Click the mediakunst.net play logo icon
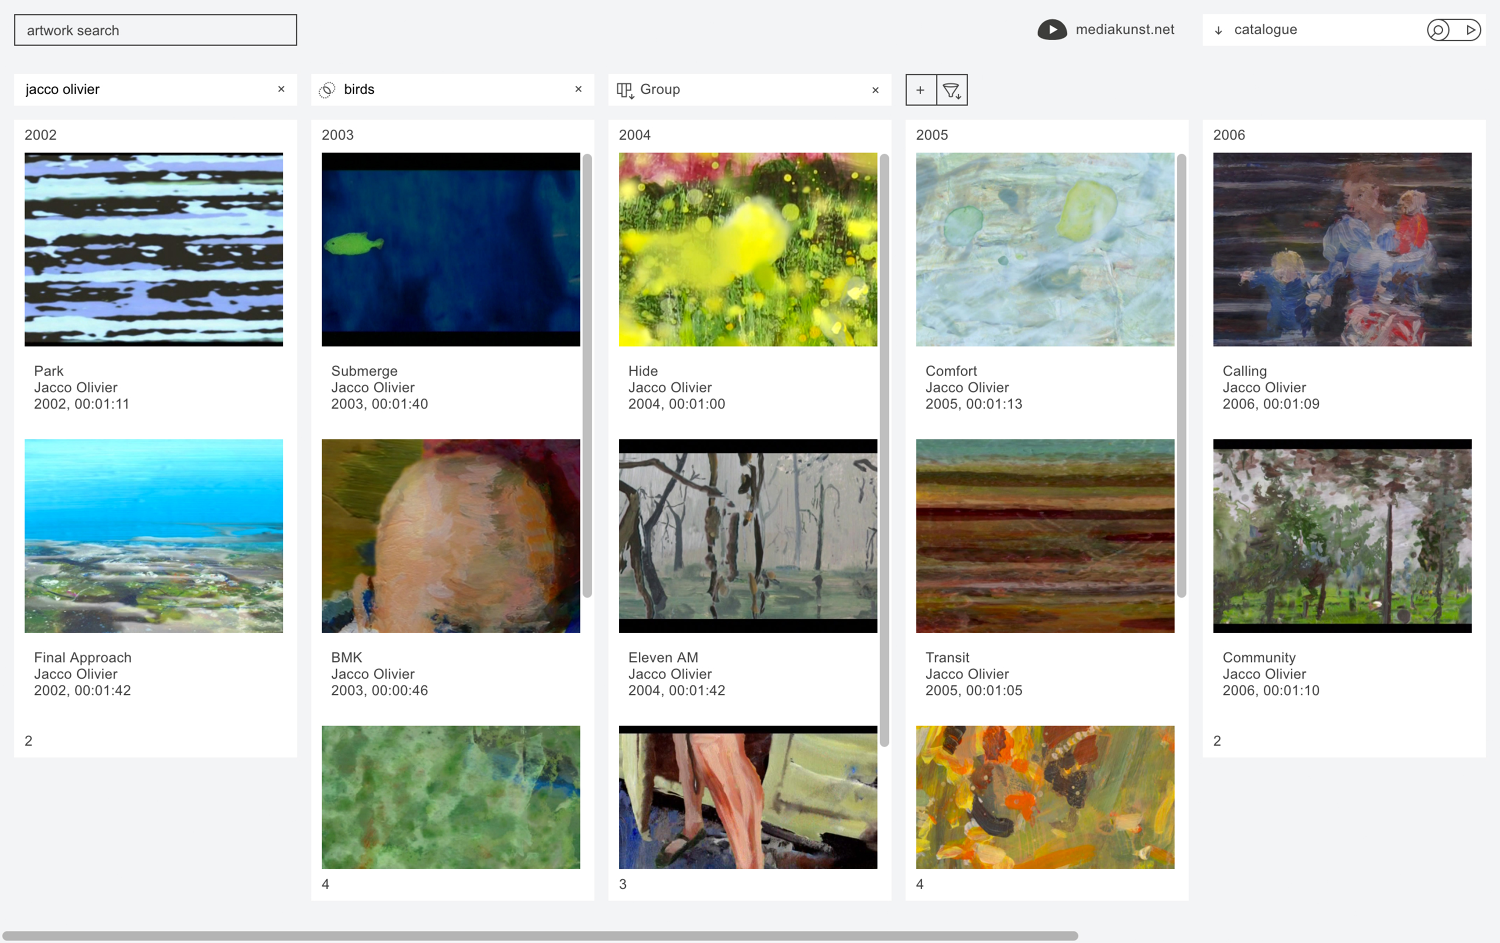The height and width of the screenshot is (943, 1500). pyautogui.click(x=1052, y=30)
